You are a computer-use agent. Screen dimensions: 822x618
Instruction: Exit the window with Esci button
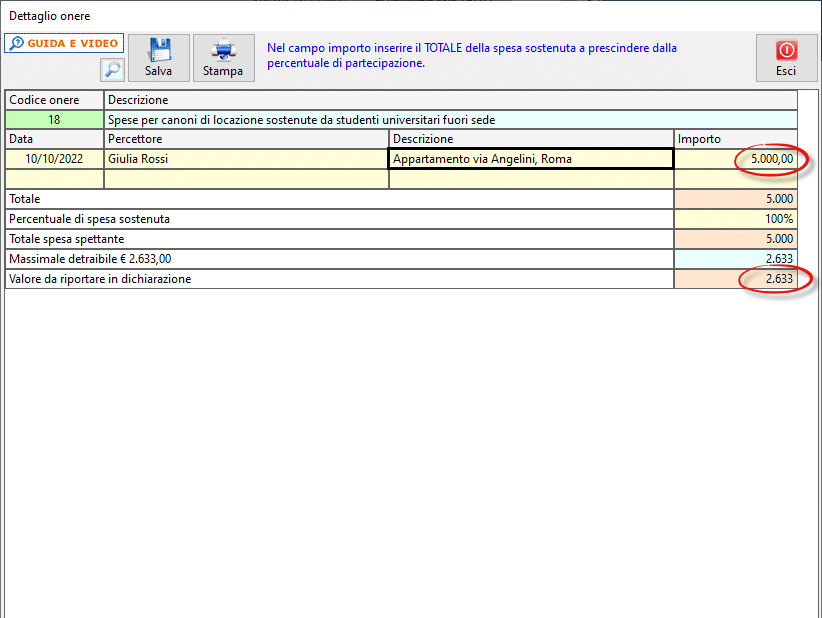click(786, 58)
